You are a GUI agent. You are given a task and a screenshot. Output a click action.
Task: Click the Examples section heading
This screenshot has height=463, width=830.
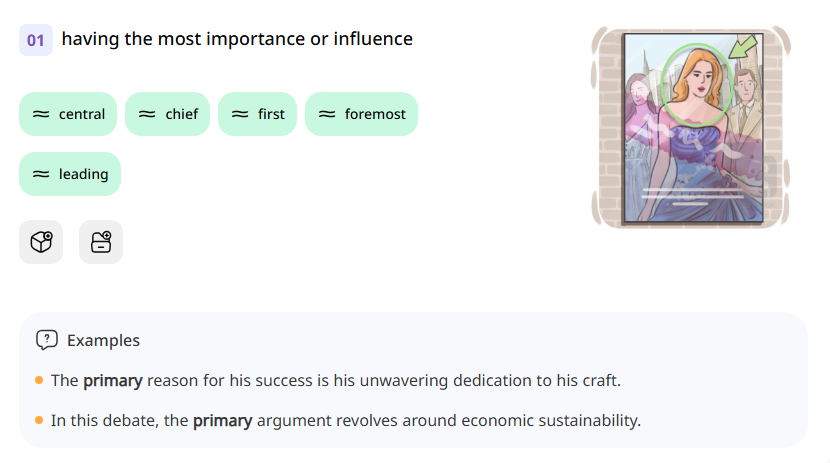point(103,340)
